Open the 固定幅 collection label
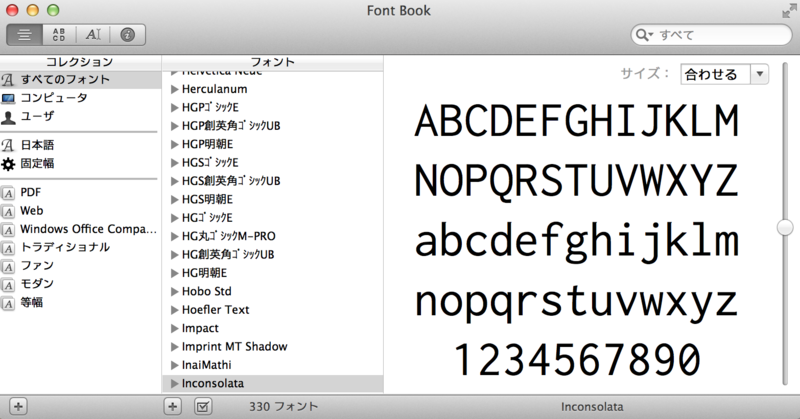The height and width of the screenshot is (419, 800). click(x=37, y=164)
